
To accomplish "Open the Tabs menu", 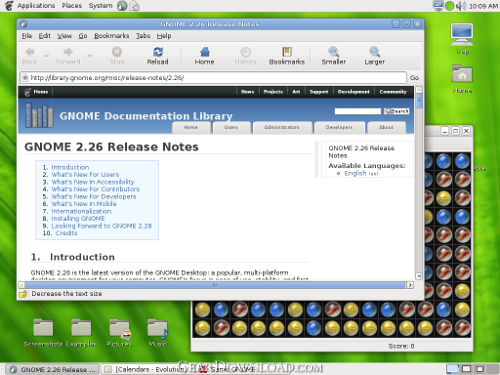I will point(143,36).
